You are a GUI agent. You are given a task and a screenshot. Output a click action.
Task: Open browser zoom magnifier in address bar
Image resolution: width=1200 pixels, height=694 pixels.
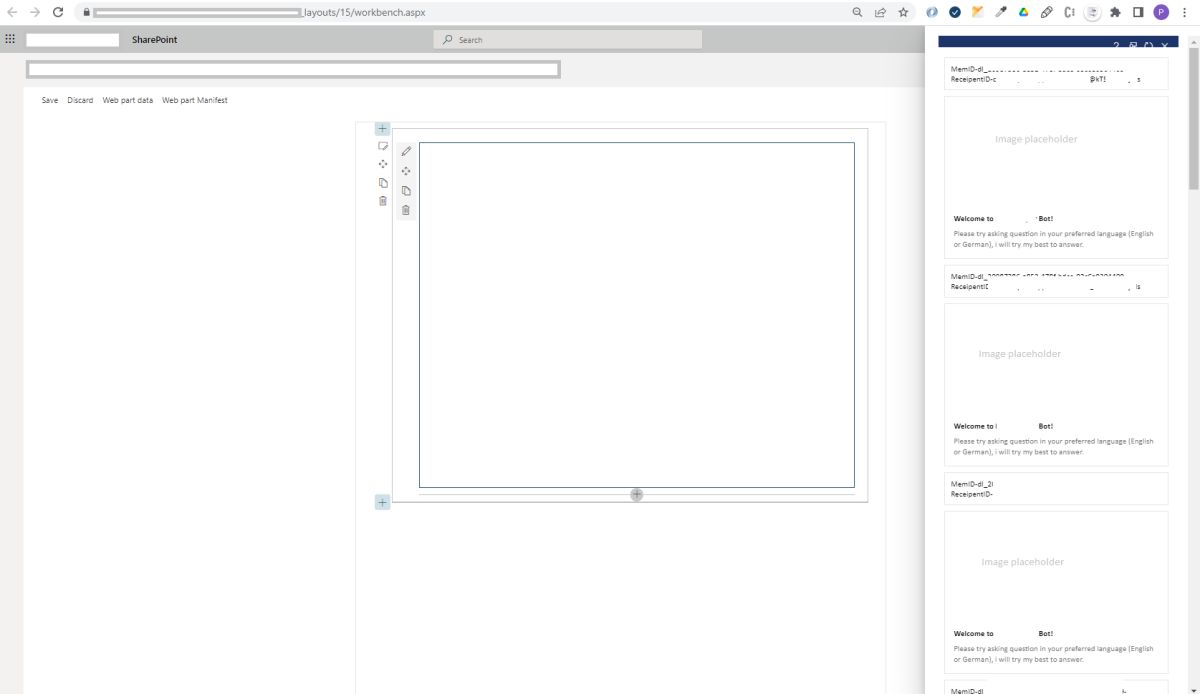857,12
